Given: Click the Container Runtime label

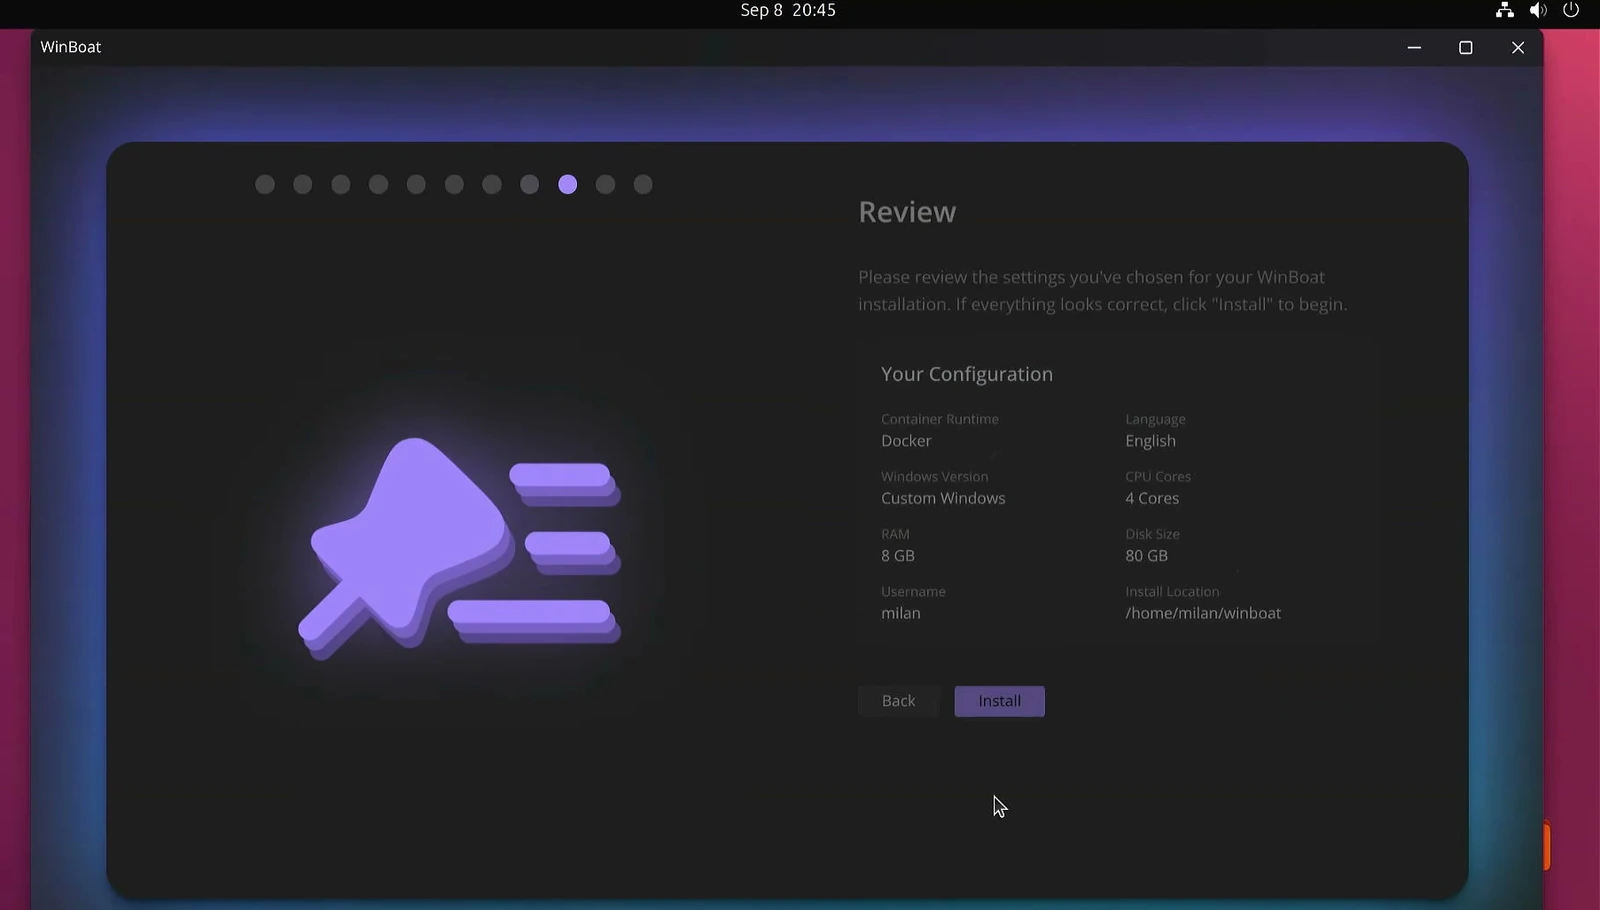Looking at the screenshot, I should pos(940,419).
